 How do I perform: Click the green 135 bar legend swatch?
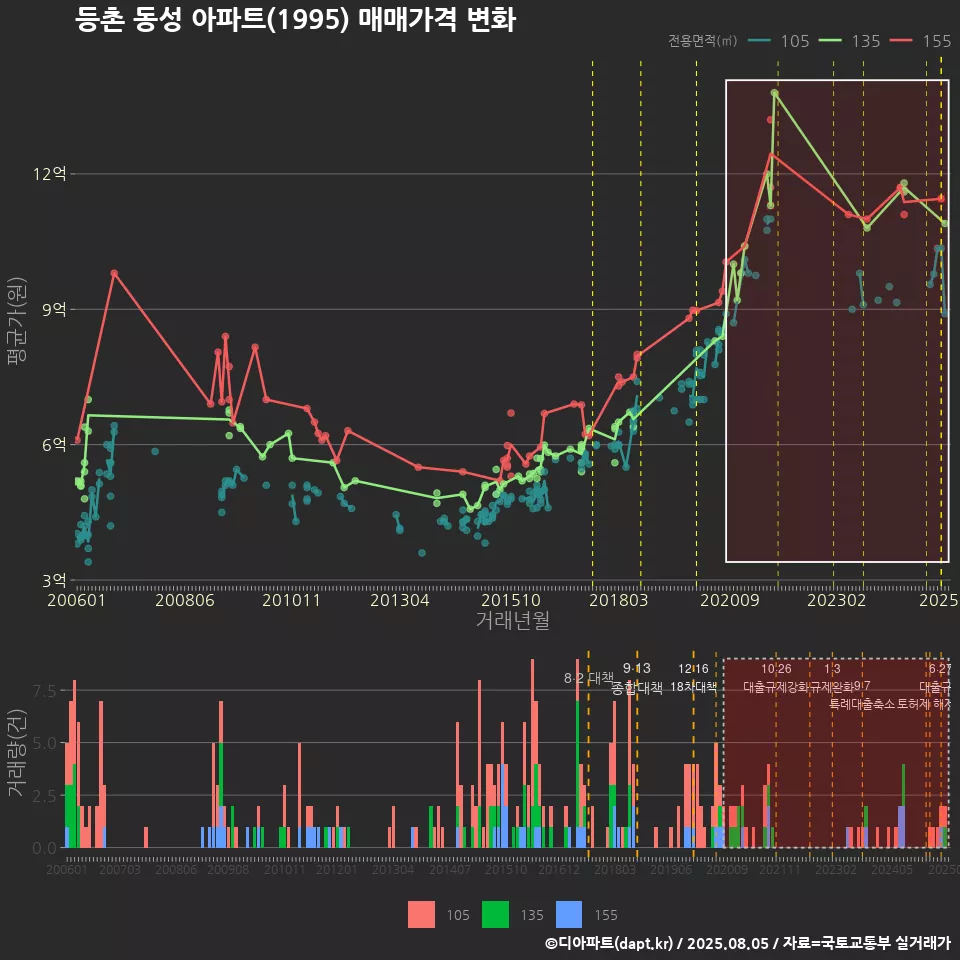(x=495, y=915)
